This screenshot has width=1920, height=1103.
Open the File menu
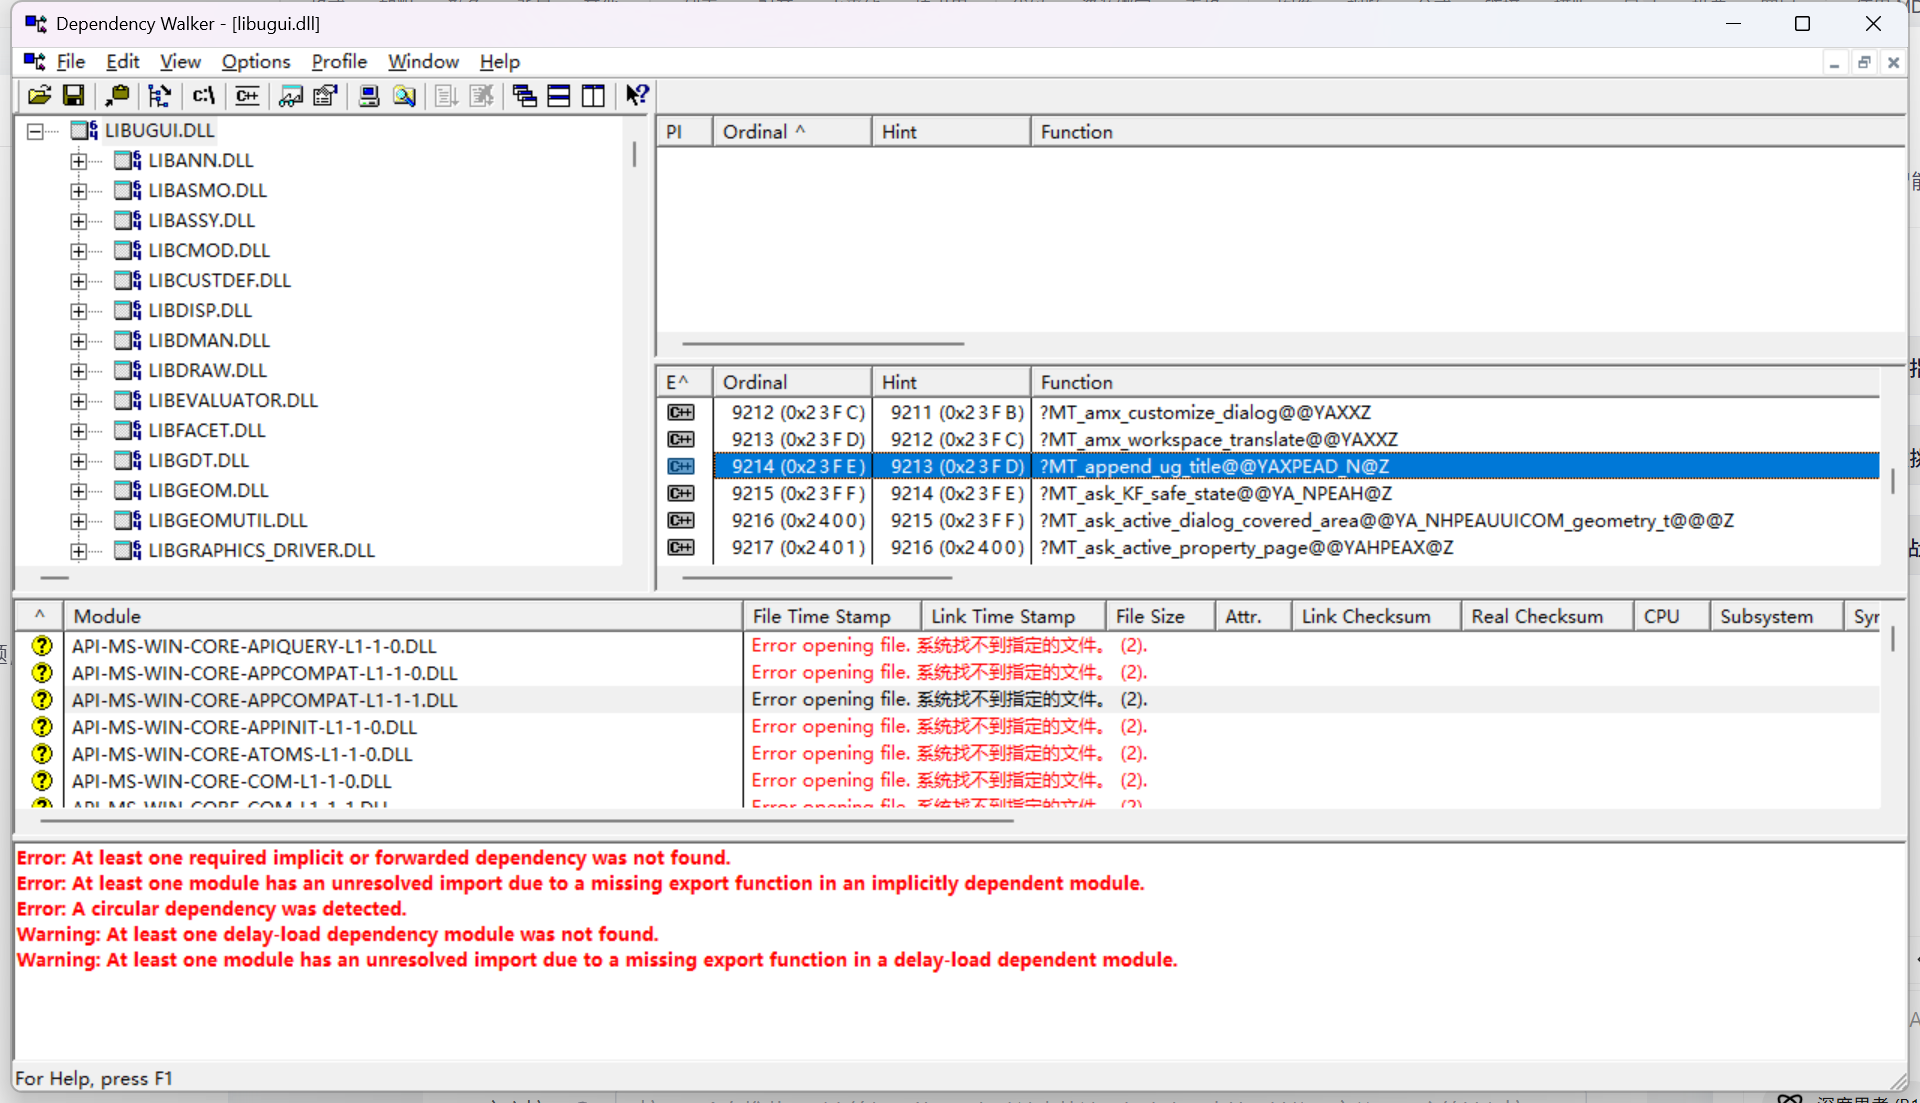coord(71,62)
